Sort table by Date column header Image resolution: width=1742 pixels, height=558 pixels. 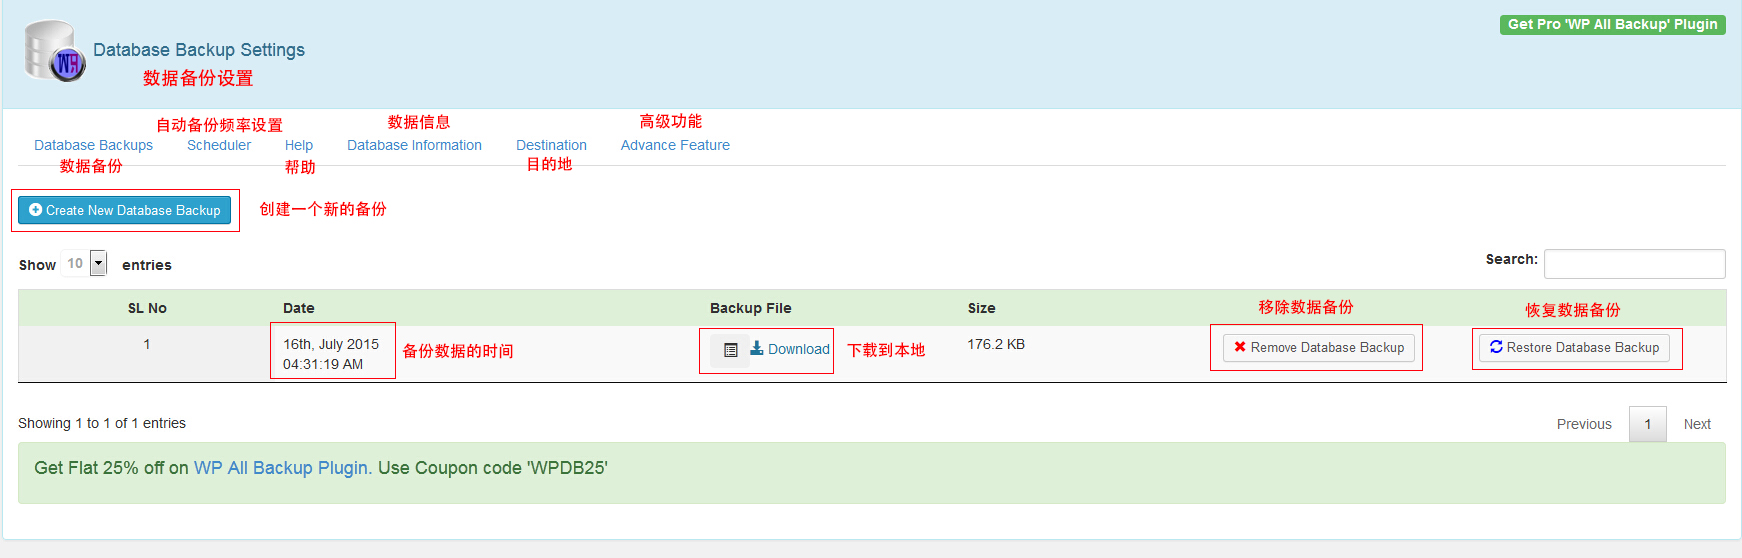tap(298, 308)
